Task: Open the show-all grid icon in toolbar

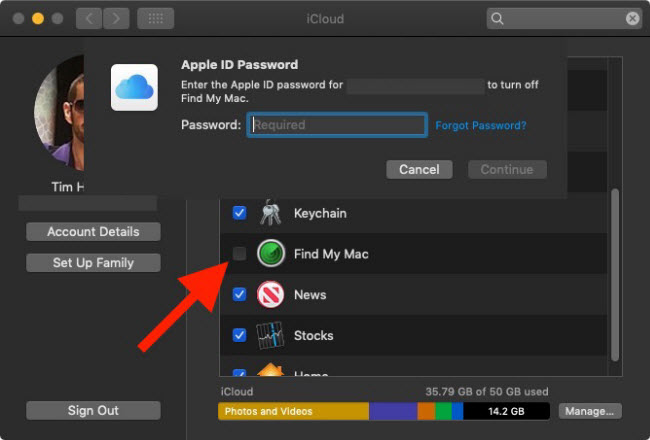Action: click(155, 18)
